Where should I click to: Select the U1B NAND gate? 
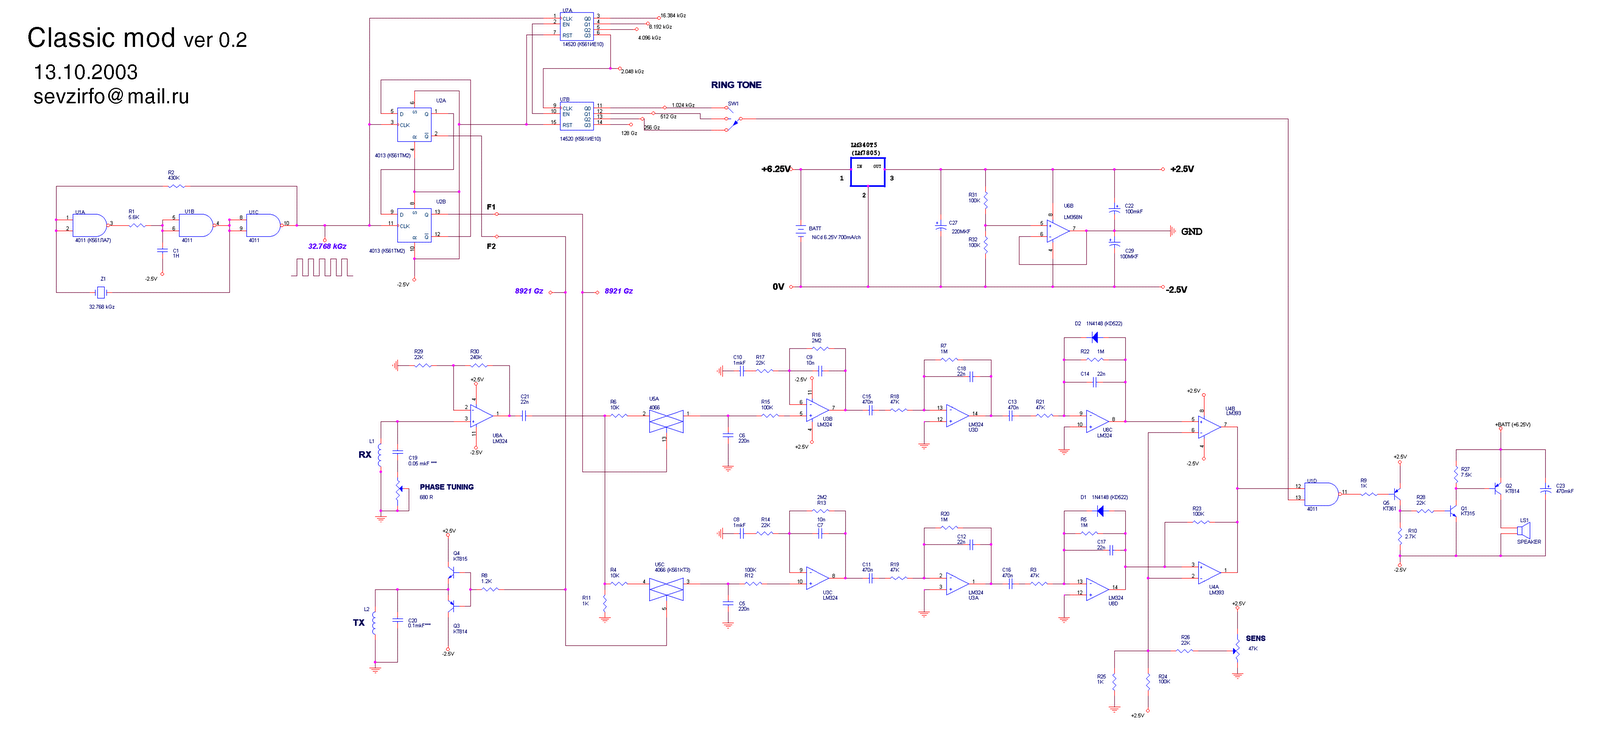(x=196, y=224)
